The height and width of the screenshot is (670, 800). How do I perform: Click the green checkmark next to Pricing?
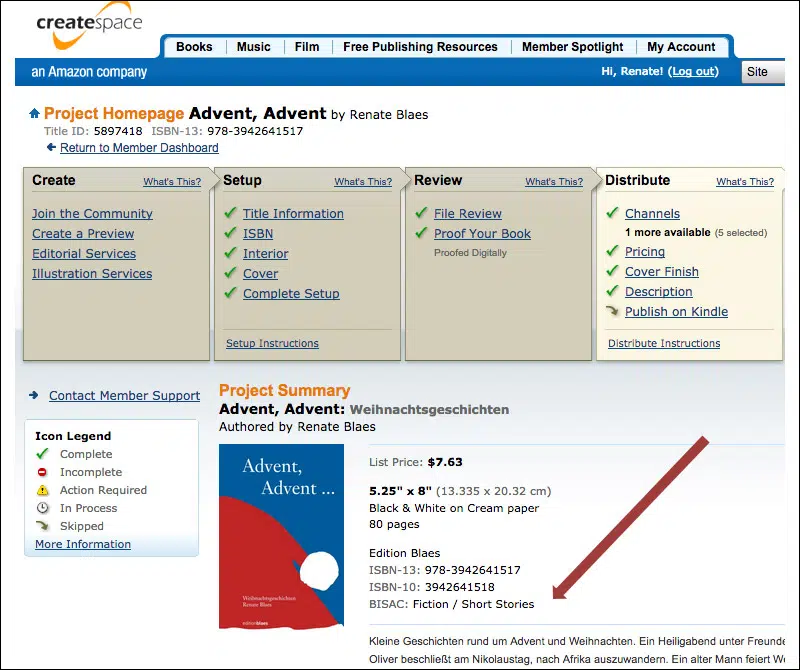pos(612,251)
